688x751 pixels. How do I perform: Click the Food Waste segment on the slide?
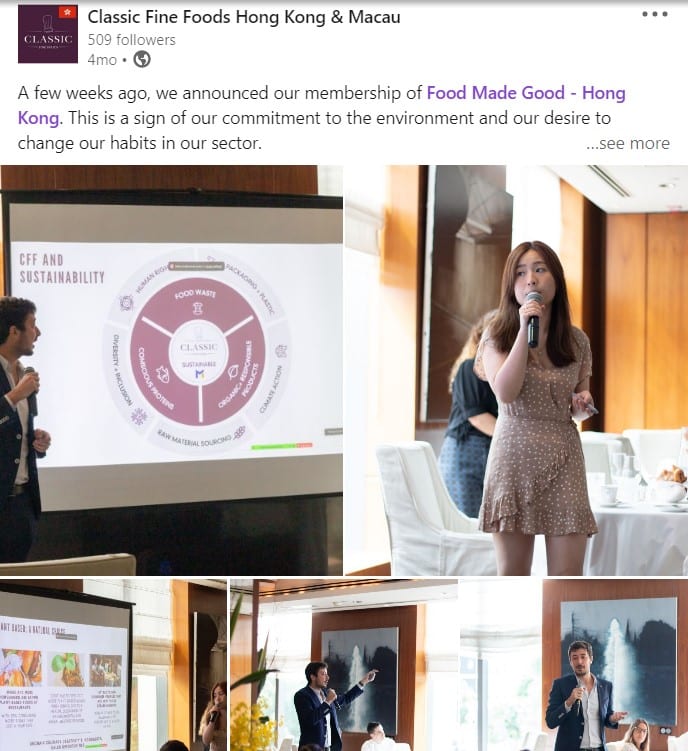[x=196, y=302]
